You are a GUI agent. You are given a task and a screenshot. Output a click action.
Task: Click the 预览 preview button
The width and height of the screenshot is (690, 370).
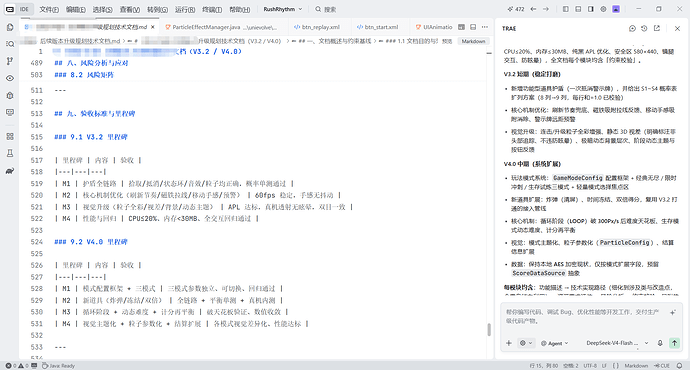pos(447,41)
